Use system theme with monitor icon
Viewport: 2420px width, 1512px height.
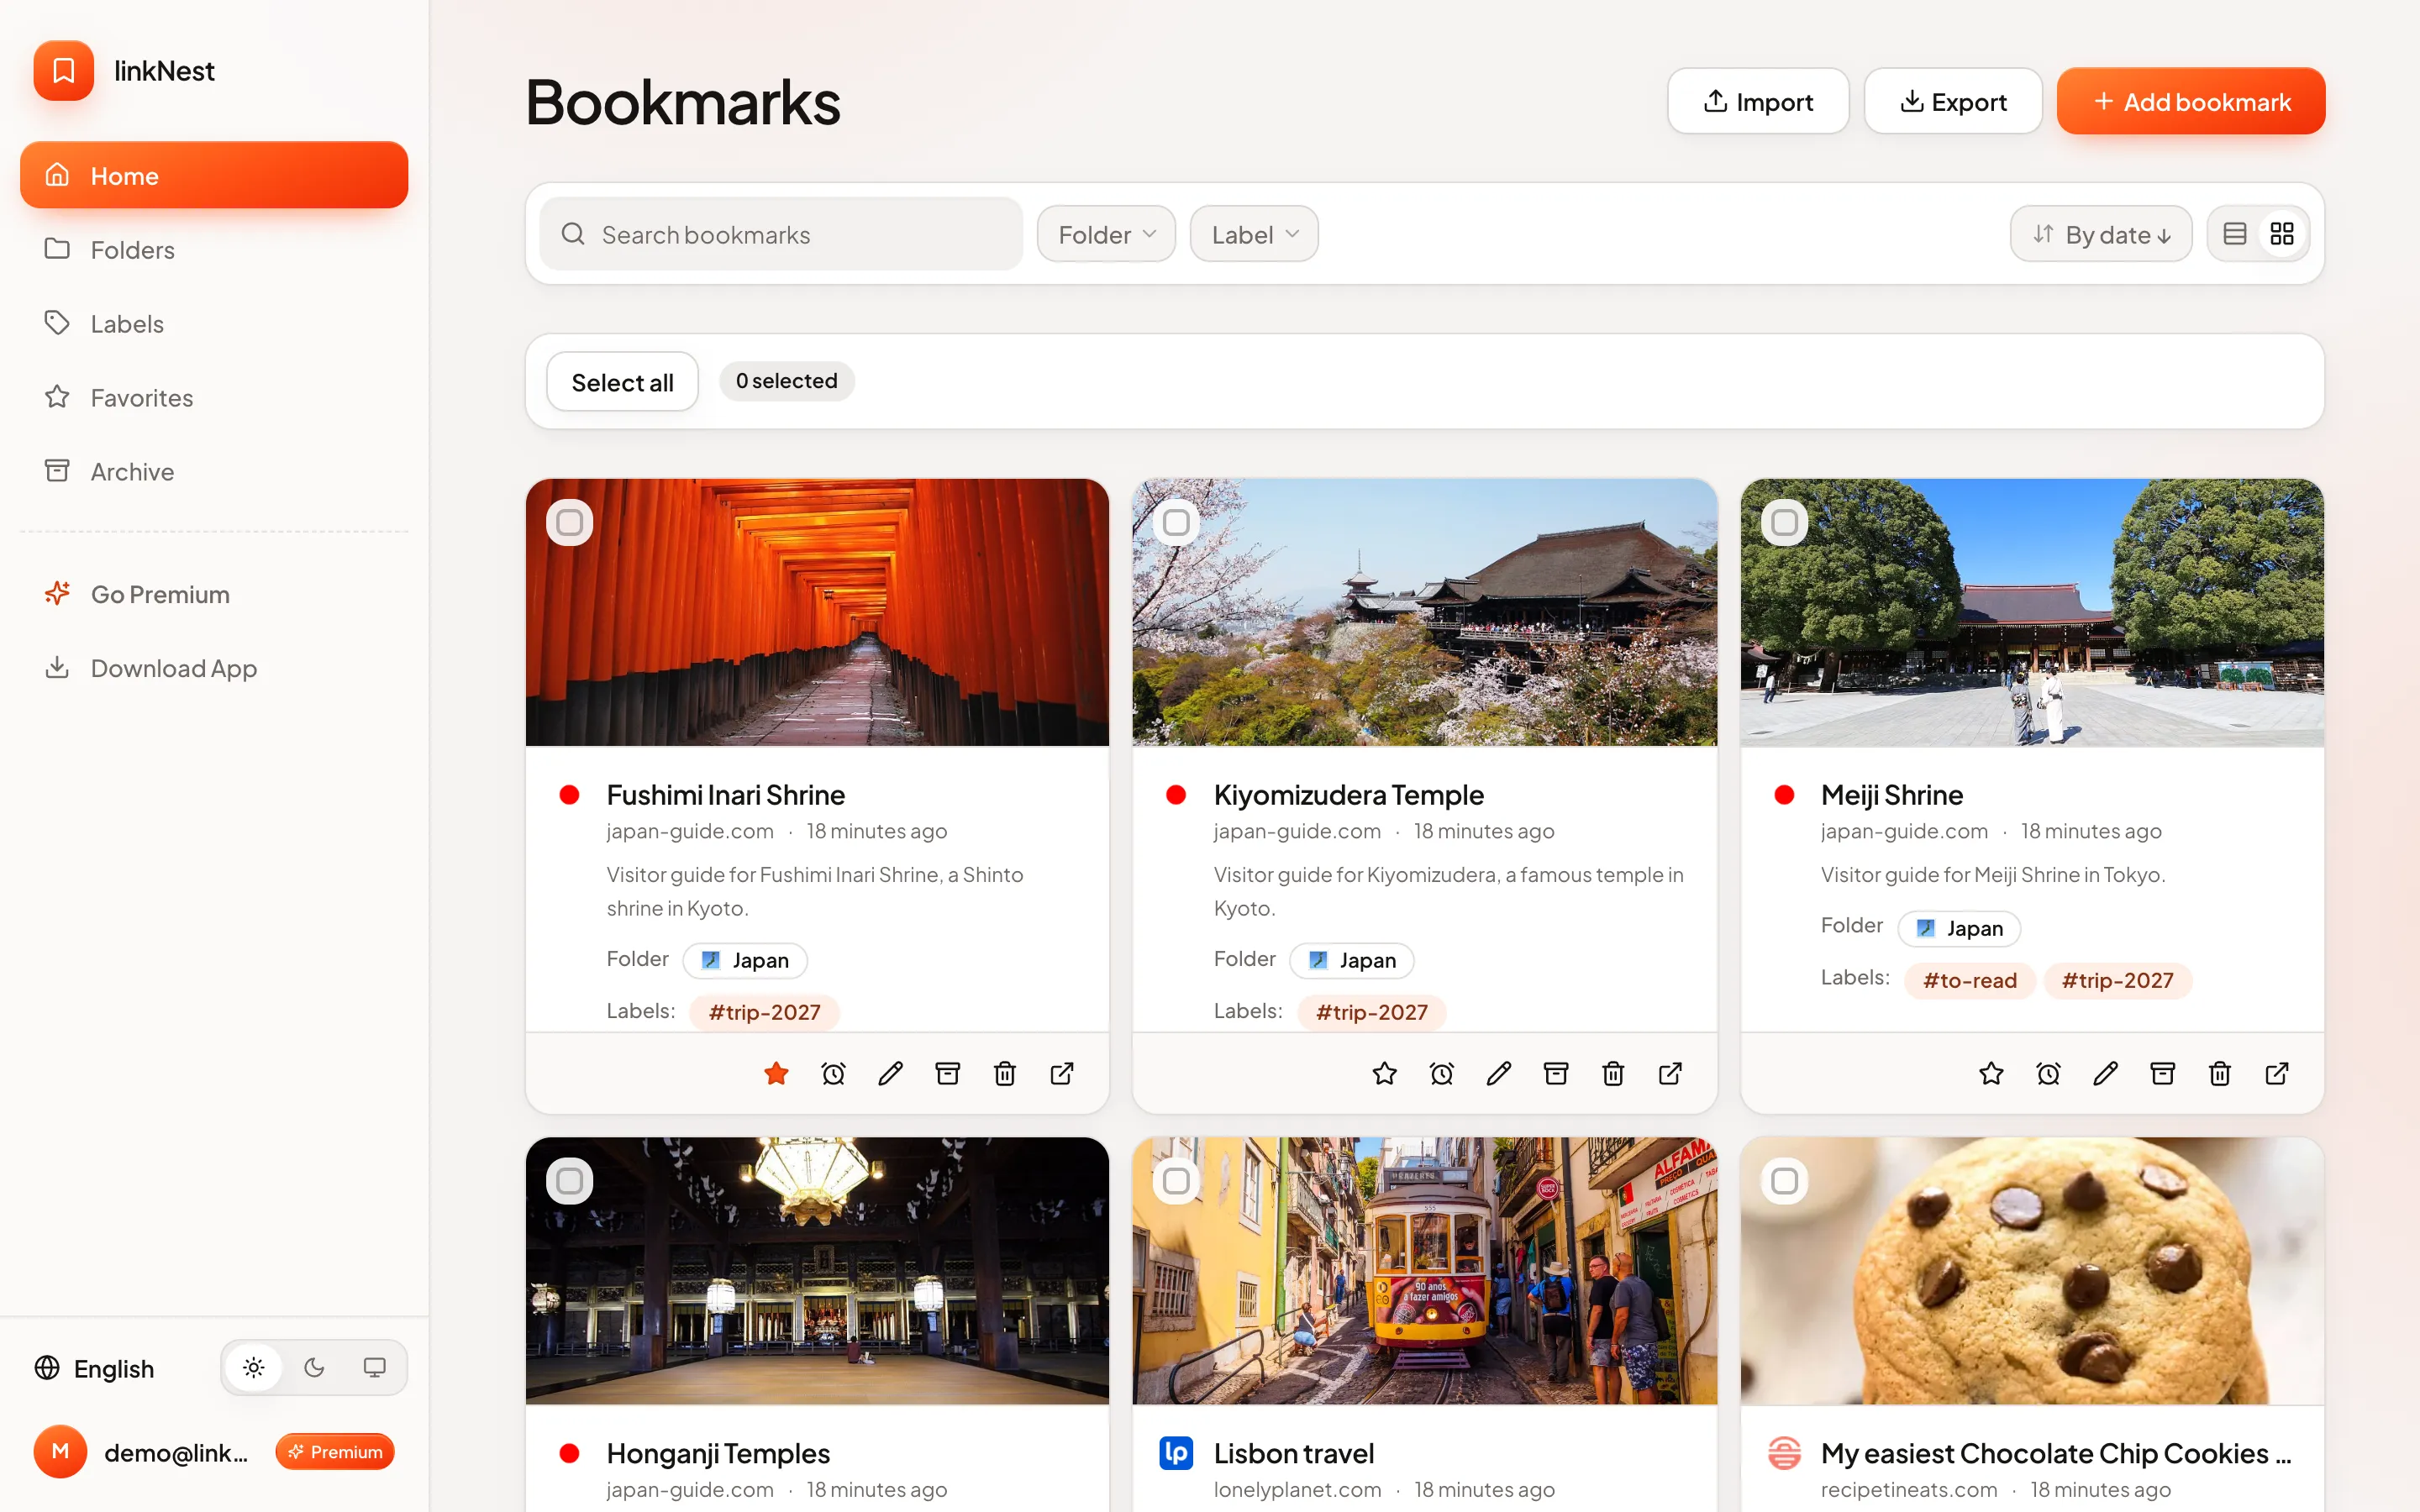[374, 1367]
